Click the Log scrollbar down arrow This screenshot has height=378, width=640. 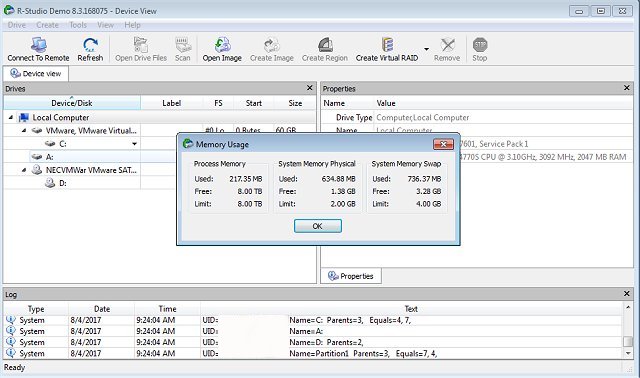pyautogui.click(x=628, y=354)
